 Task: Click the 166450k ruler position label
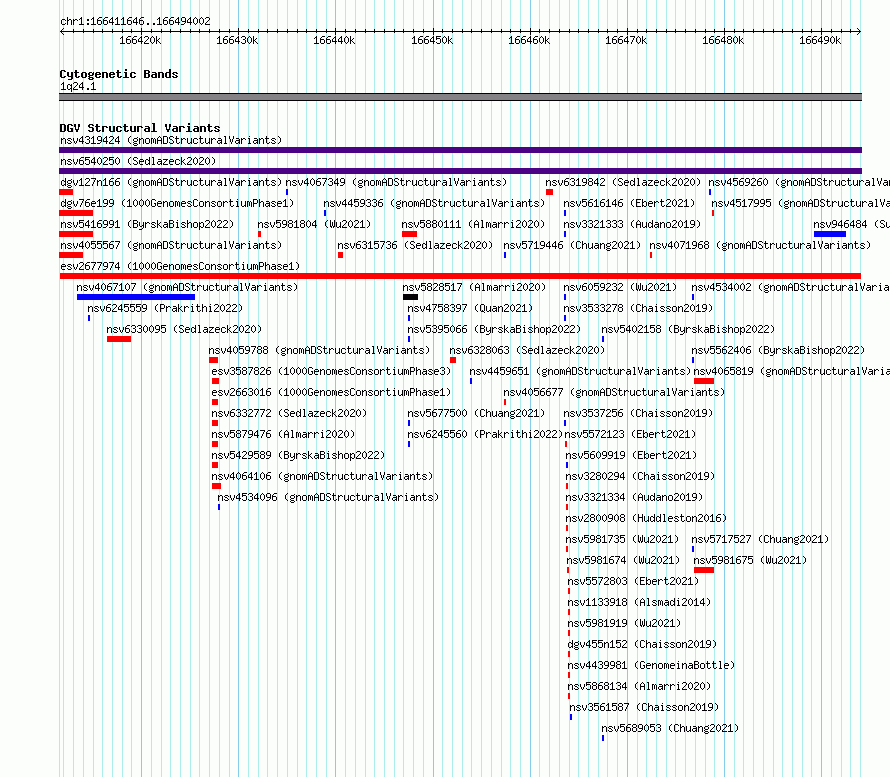point(432,40)
